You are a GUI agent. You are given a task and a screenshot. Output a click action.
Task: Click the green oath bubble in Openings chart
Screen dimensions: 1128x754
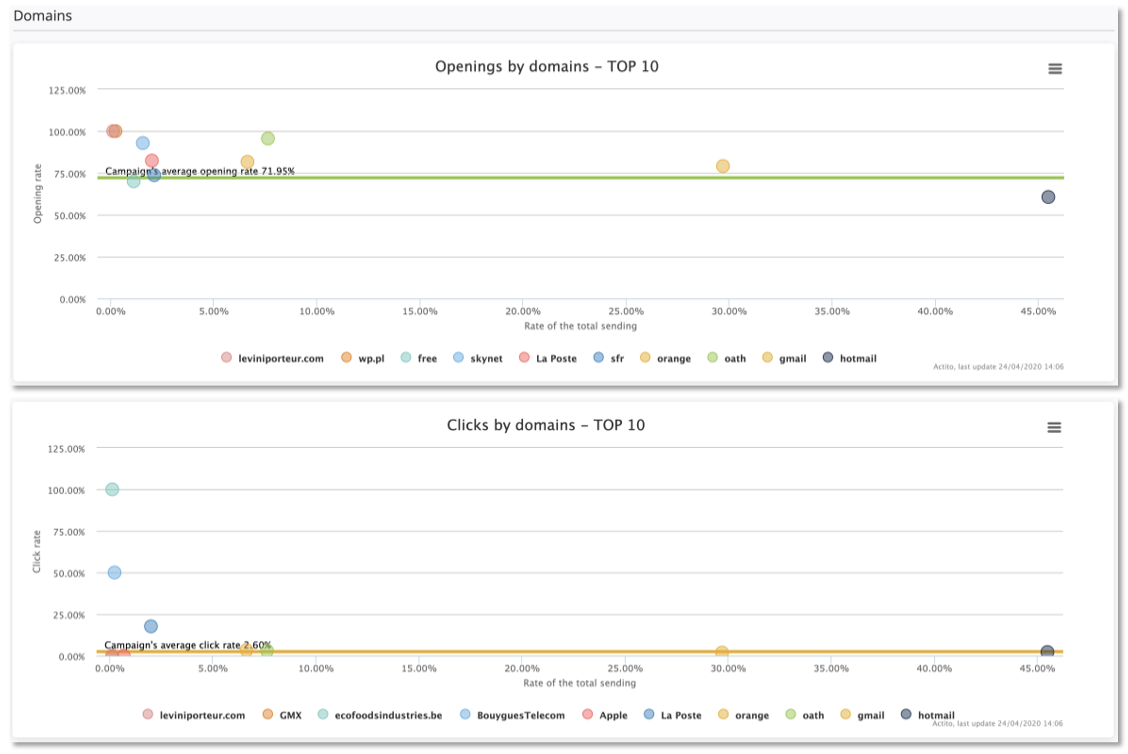(267, 139)
